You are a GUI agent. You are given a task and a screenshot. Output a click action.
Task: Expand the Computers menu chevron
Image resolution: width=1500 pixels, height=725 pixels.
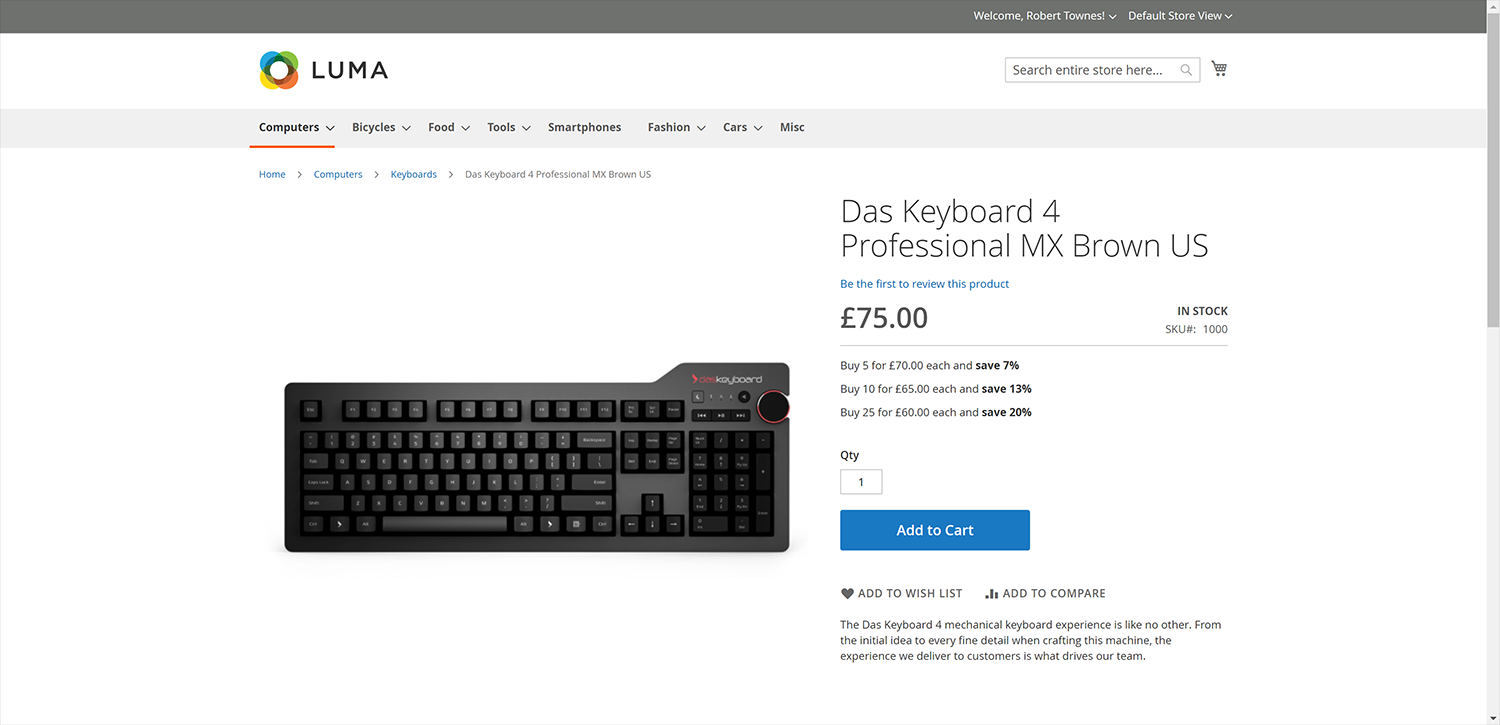330,128
